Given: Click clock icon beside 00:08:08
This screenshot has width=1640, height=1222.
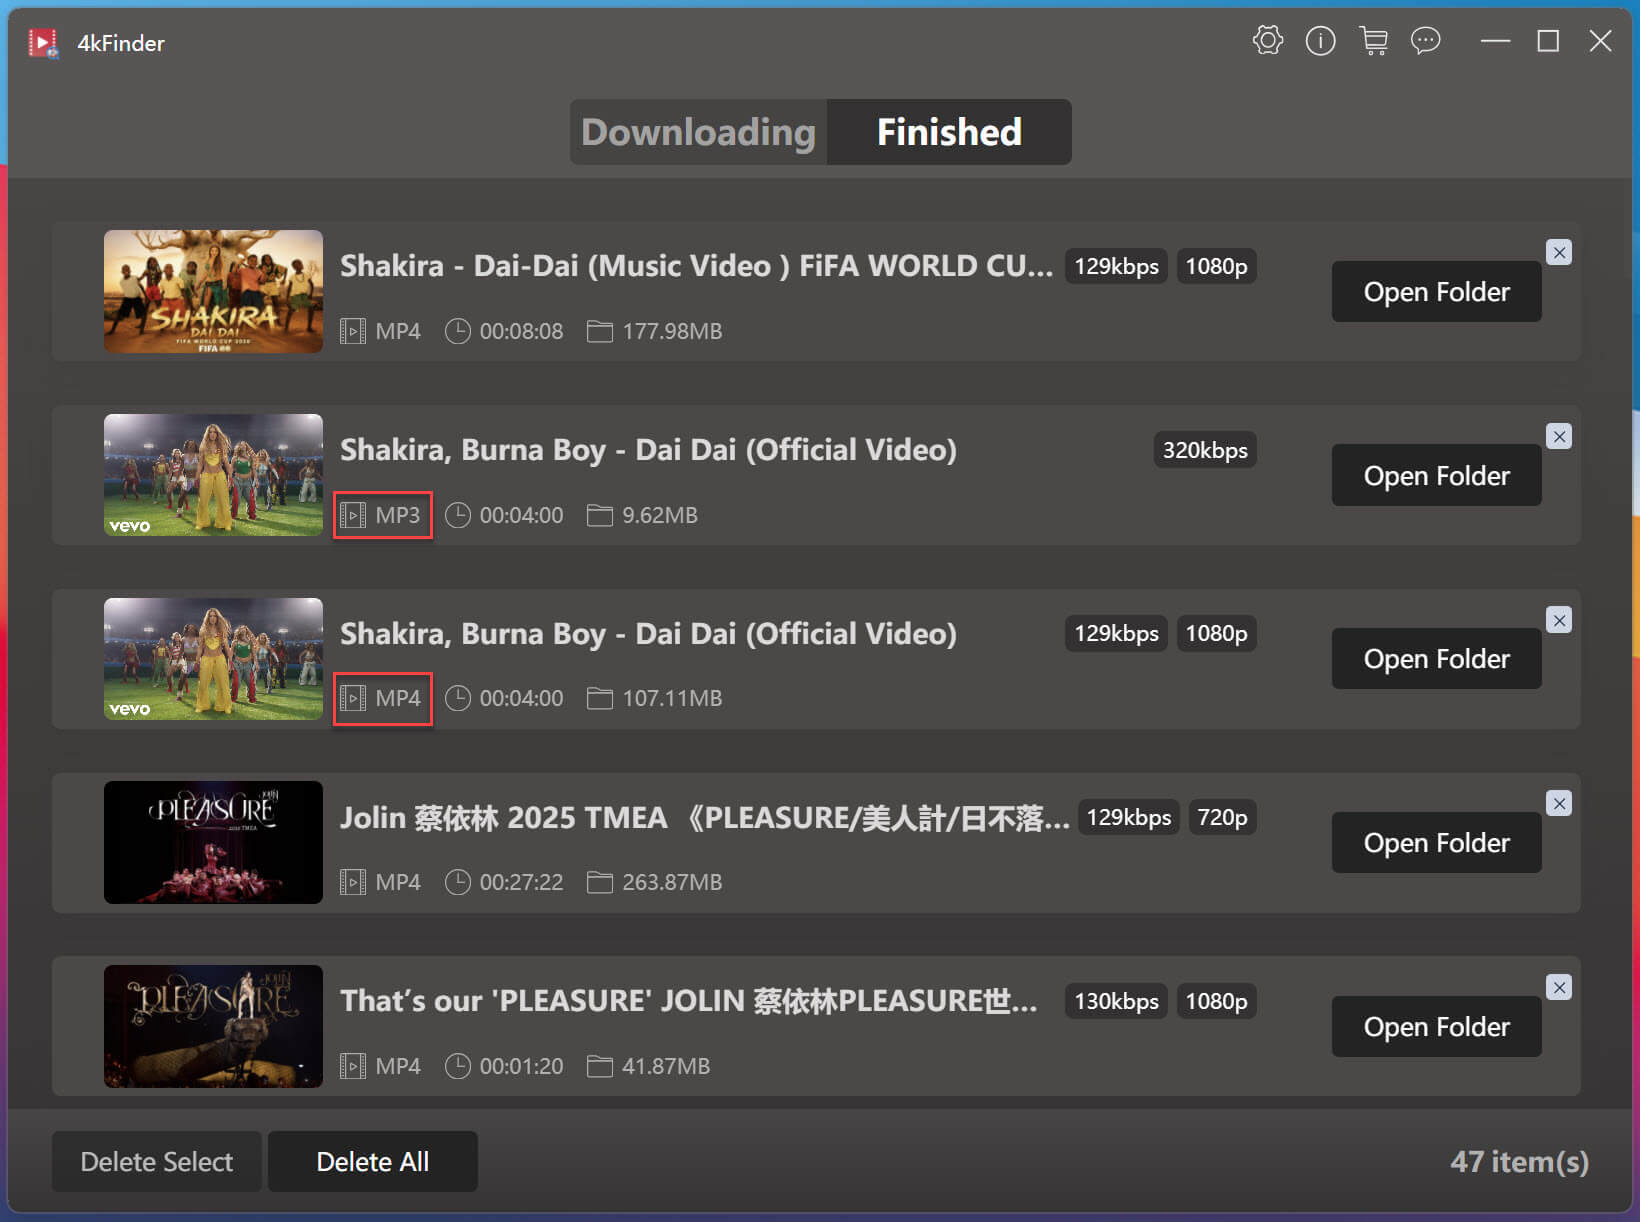Looking at the screenshot, I should 457,331.
